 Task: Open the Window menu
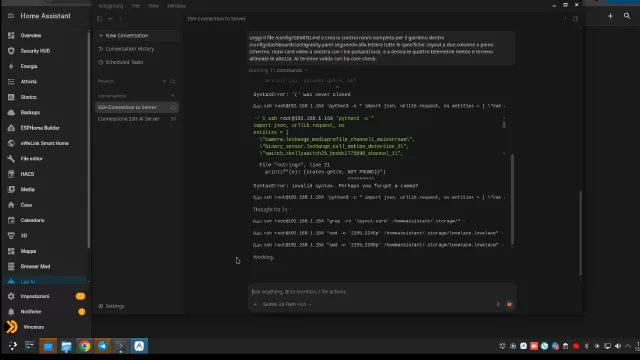(176, 6)
